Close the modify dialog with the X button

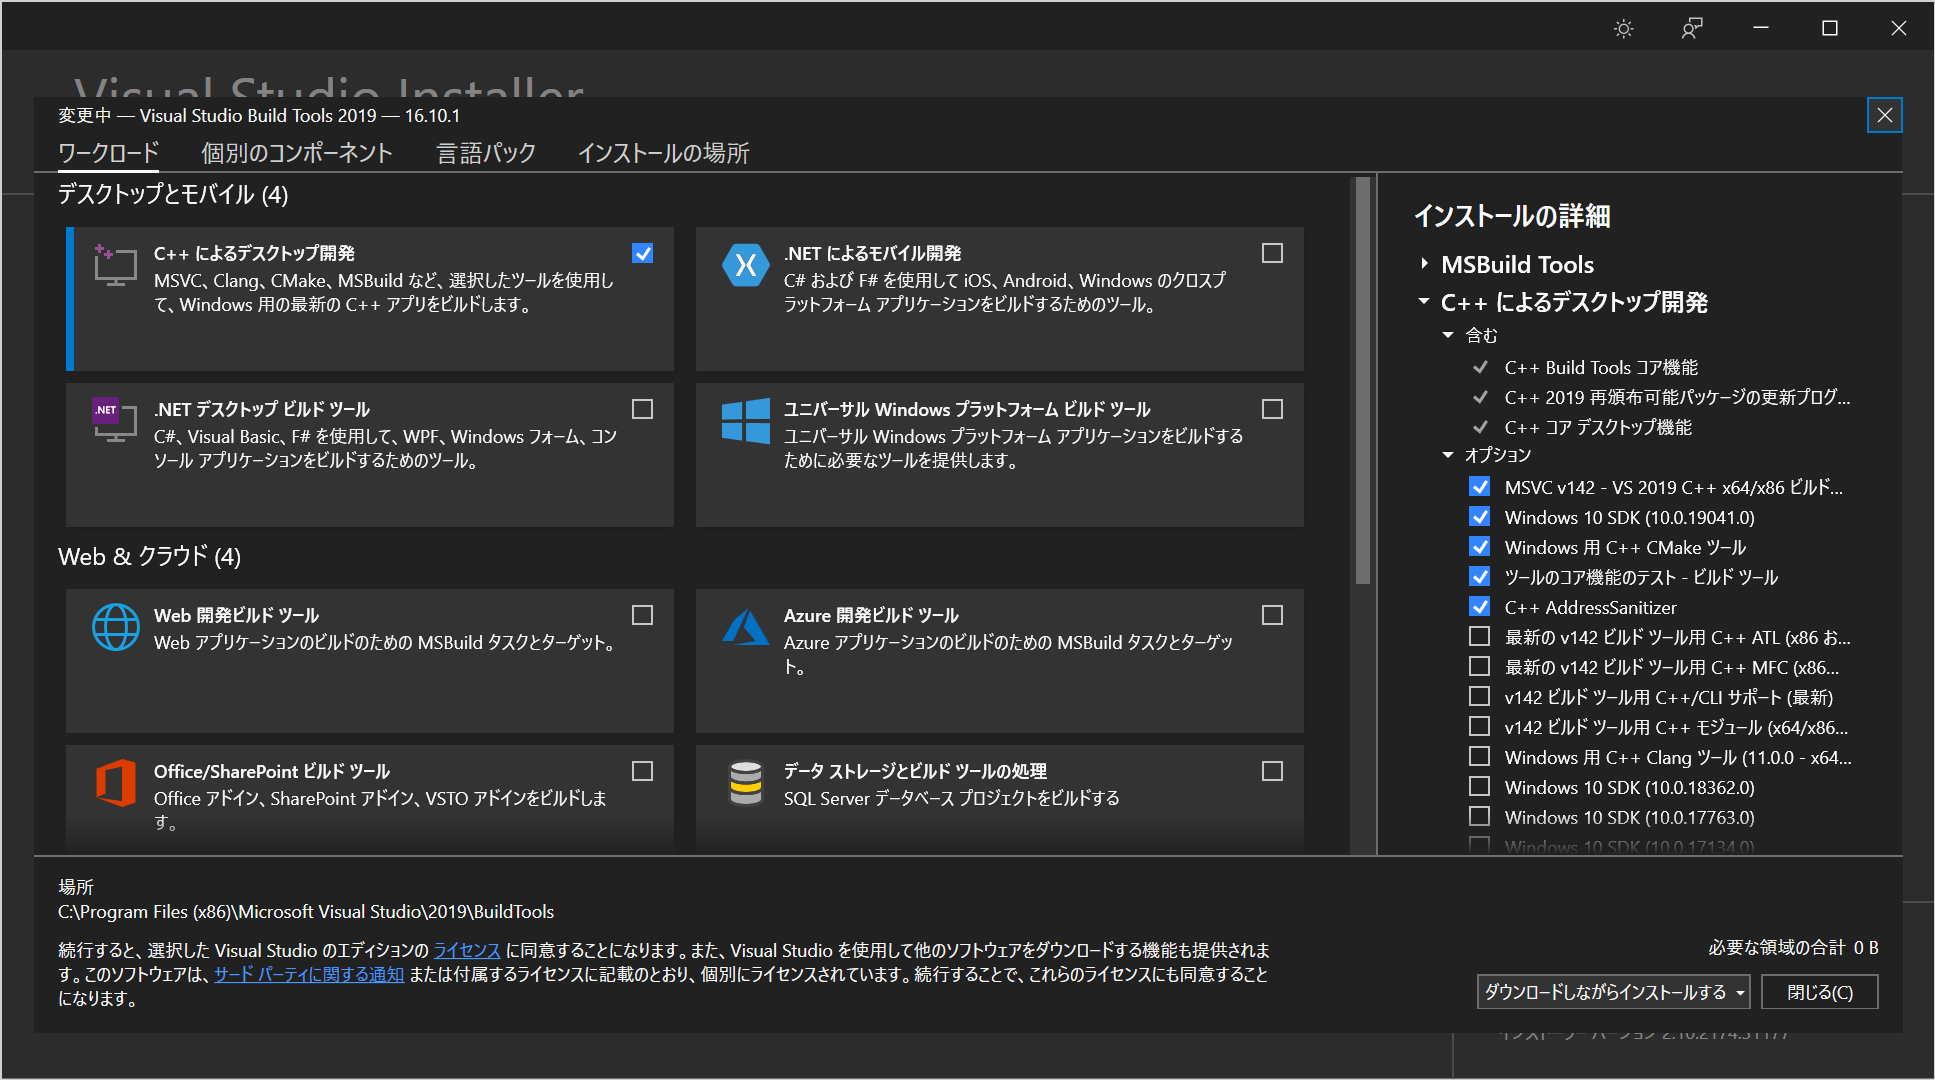click(x=1885, y=115)
